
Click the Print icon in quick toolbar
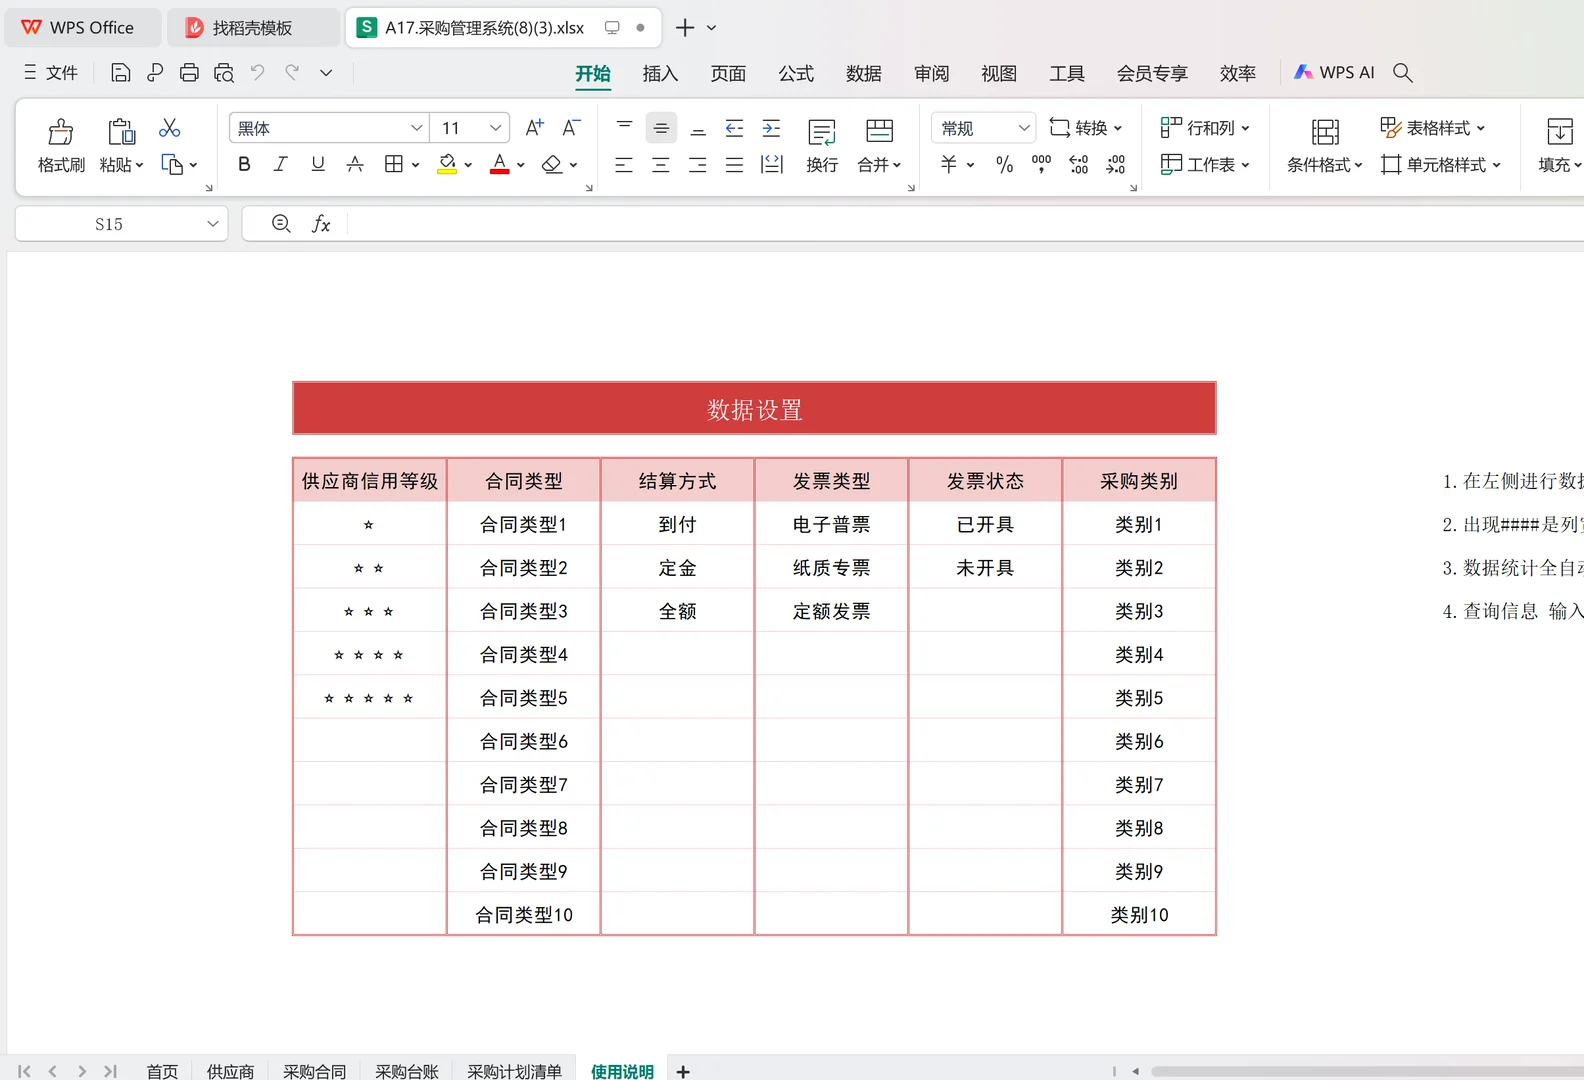(189, 72)
